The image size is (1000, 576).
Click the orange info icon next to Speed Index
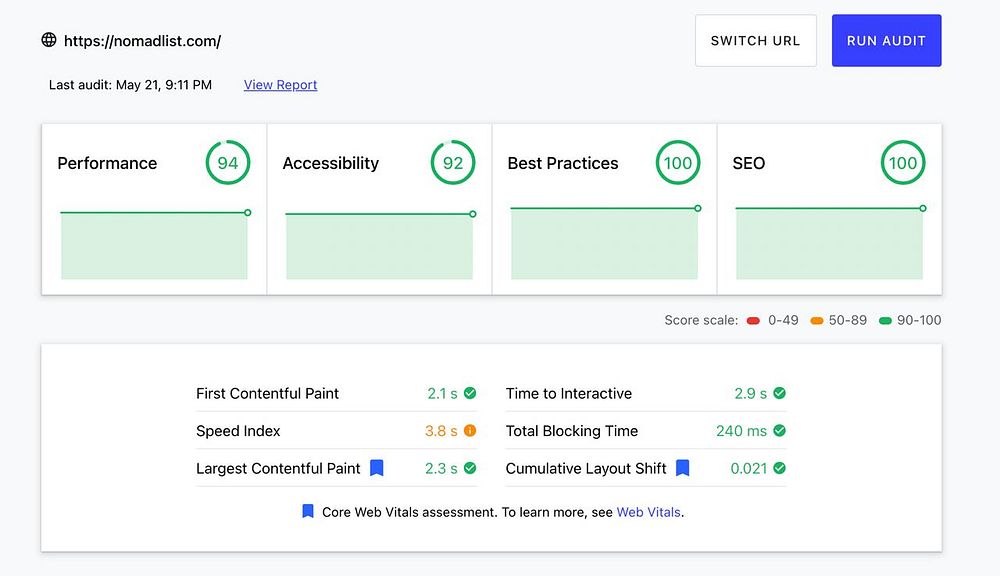470,431
